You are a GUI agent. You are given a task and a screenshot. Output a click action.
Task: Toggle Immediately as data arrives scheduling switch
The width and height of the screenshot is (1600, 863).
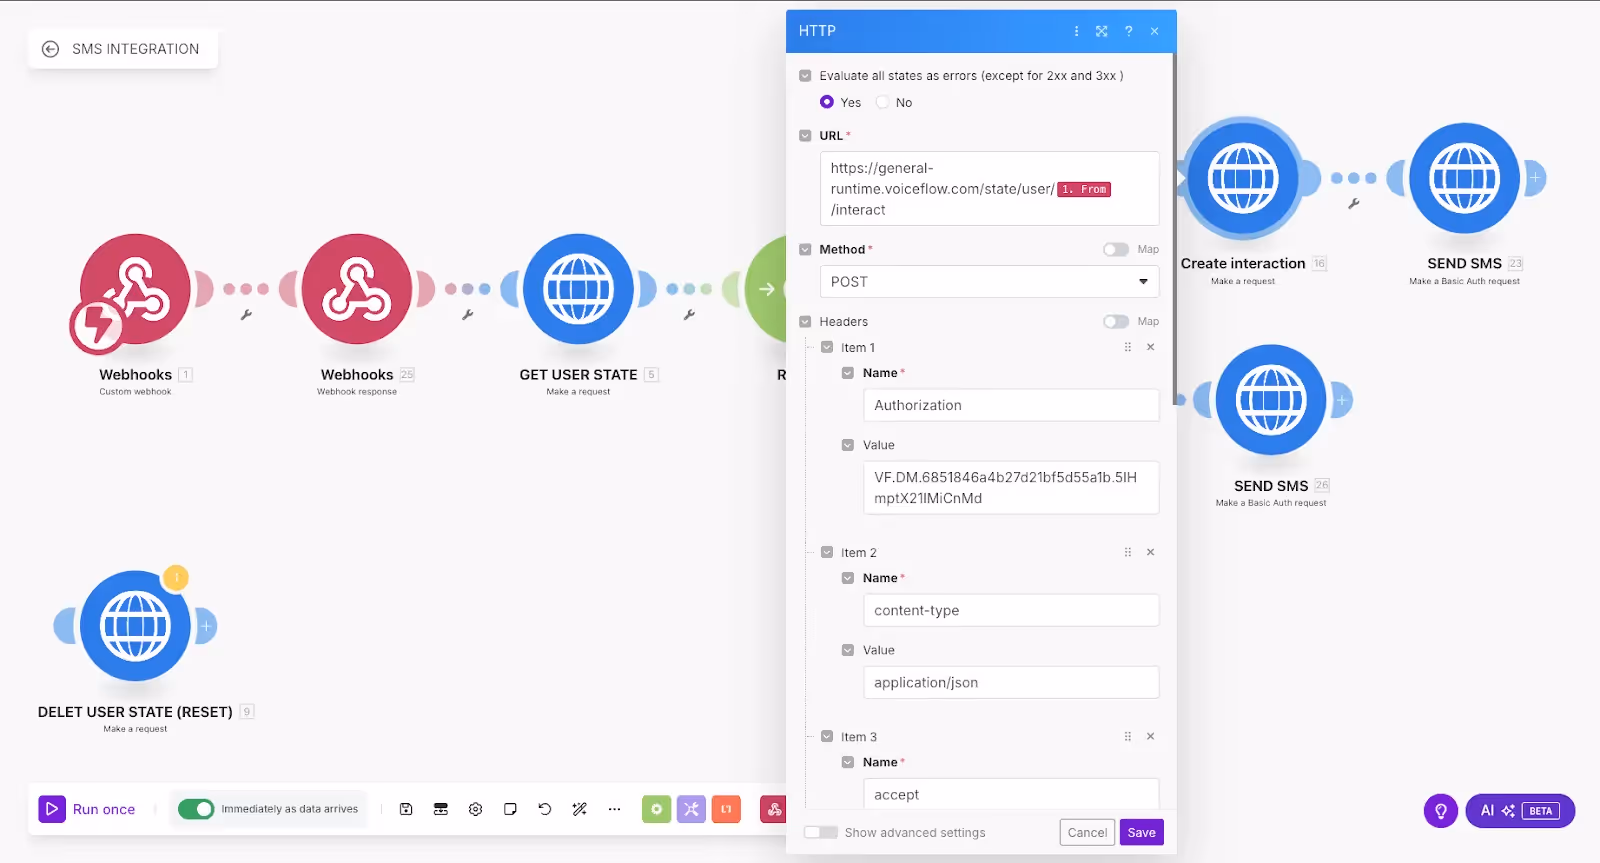pyautogui.click(x=196, y=809)
